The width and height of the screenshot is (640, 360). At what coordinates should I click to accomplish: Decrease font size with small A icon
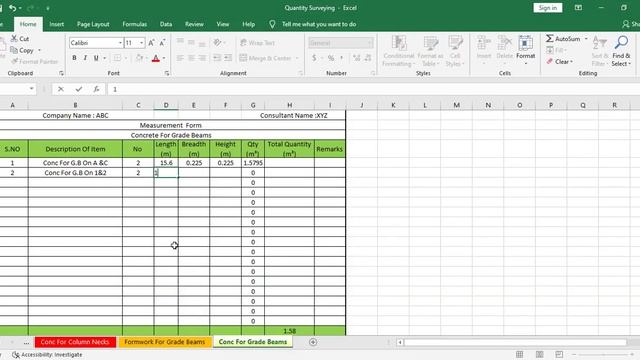point(162,42)
